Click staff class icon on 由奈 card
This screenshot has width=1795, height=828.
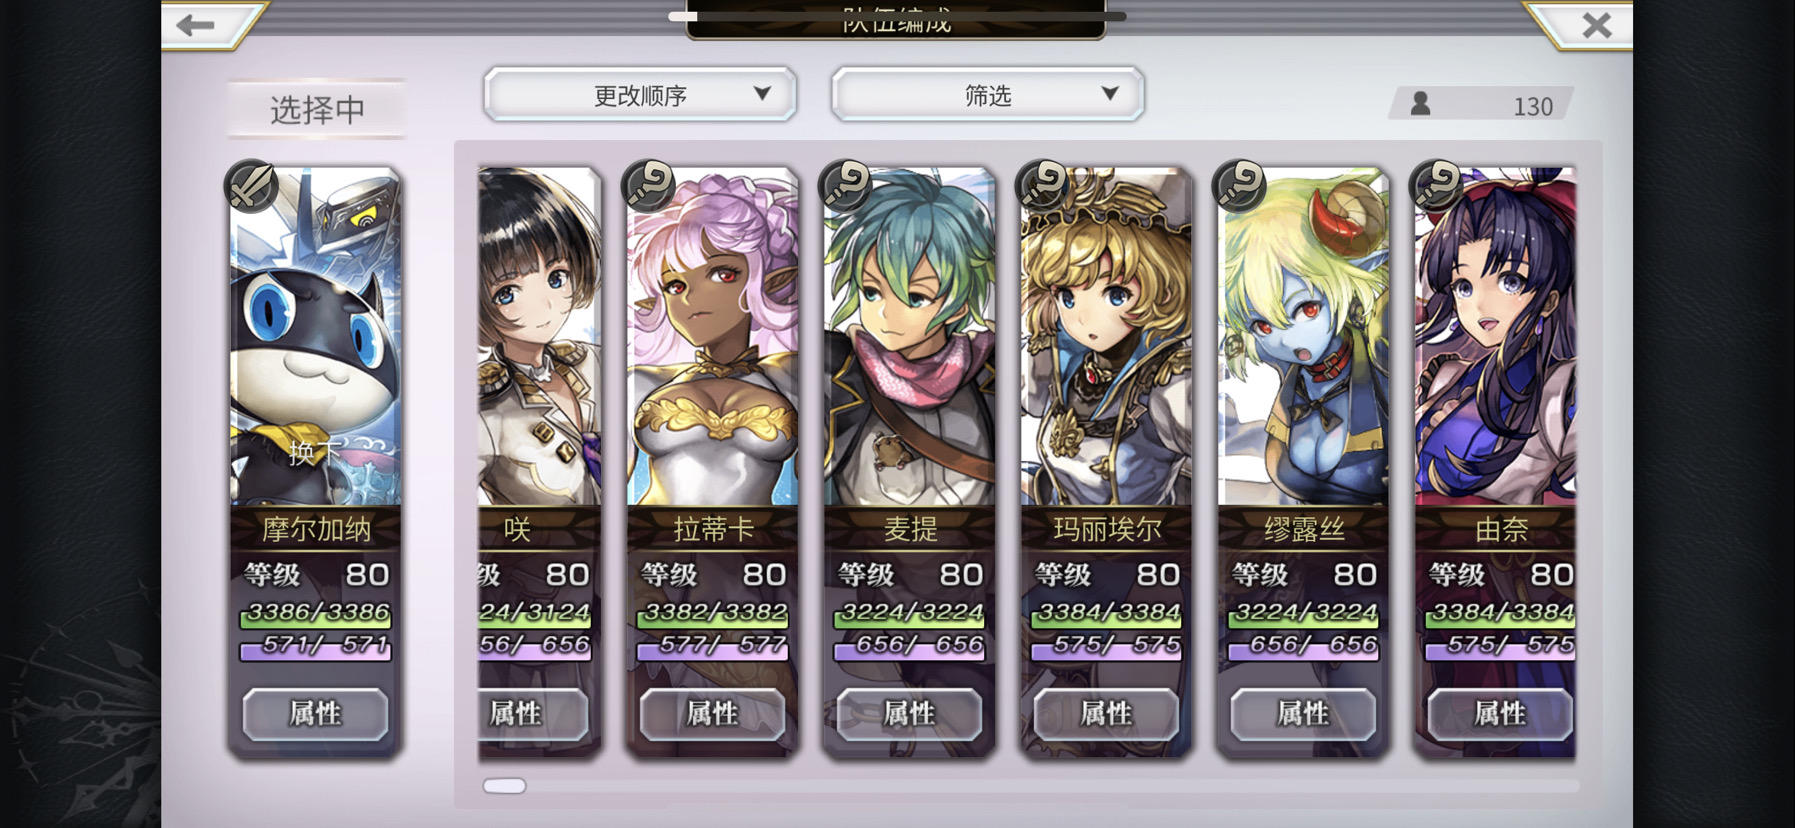pos(1436,186)
